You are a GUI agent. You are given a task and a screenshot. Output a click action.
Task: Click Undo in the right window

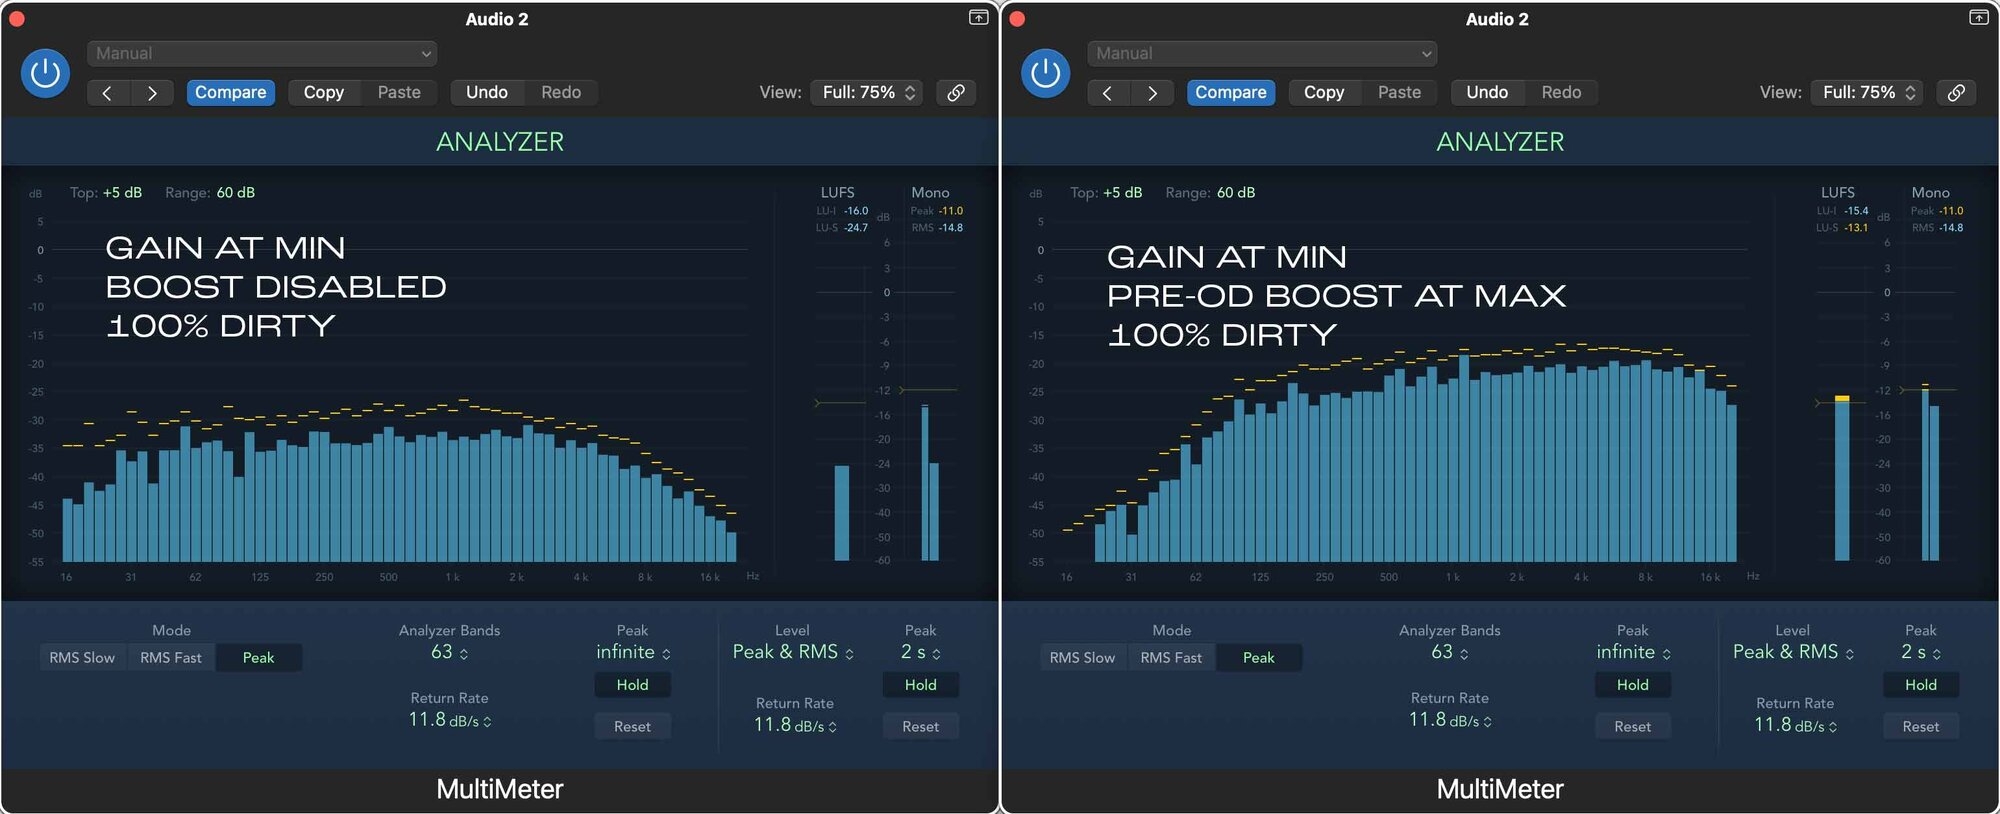click(1487, 92)
